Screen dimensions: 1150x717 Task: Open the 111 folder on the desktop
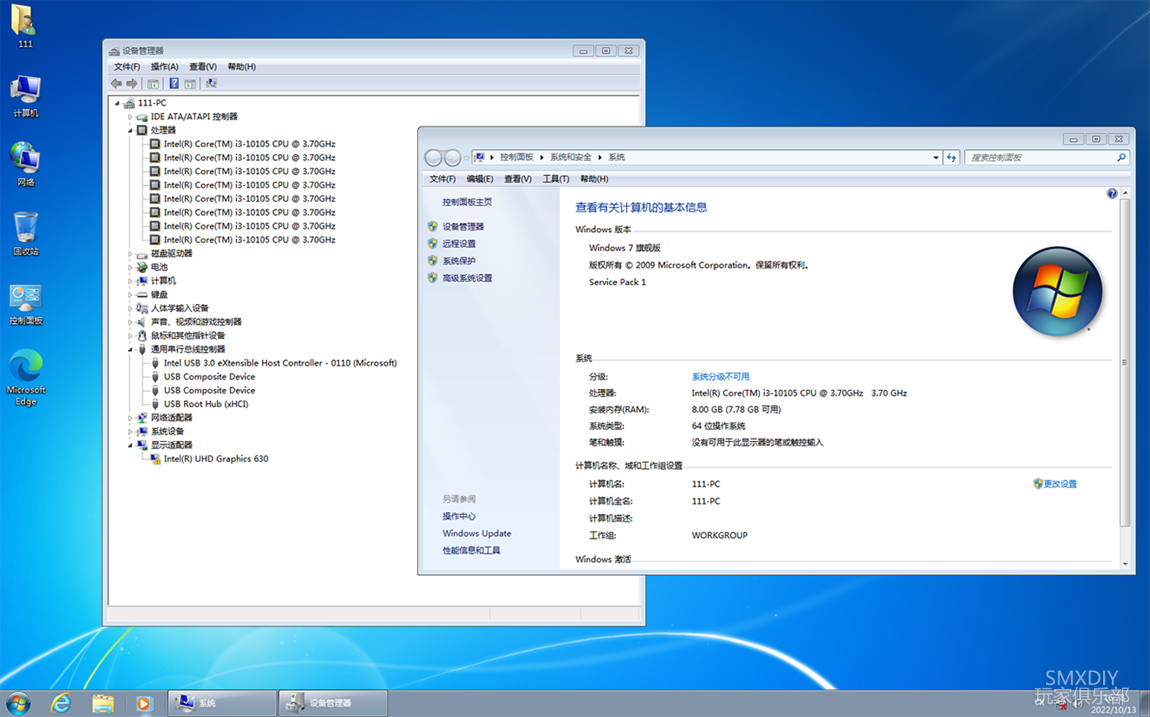pos(25,26)
